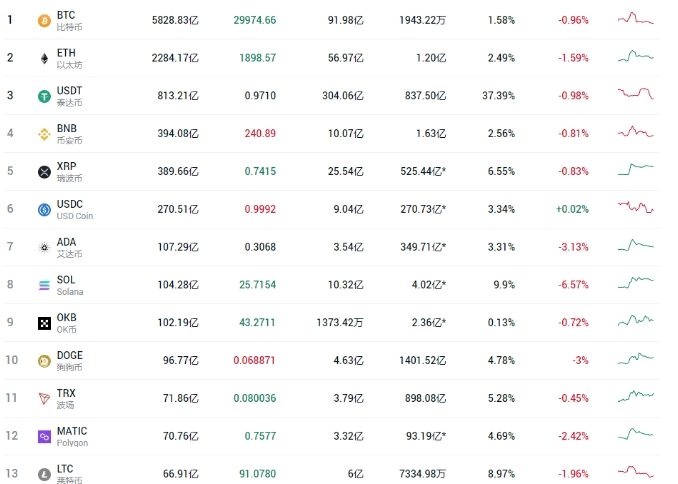Open the BNB trend sparkline chart
Screen dimensions: 678x484
tap(636, 131)
